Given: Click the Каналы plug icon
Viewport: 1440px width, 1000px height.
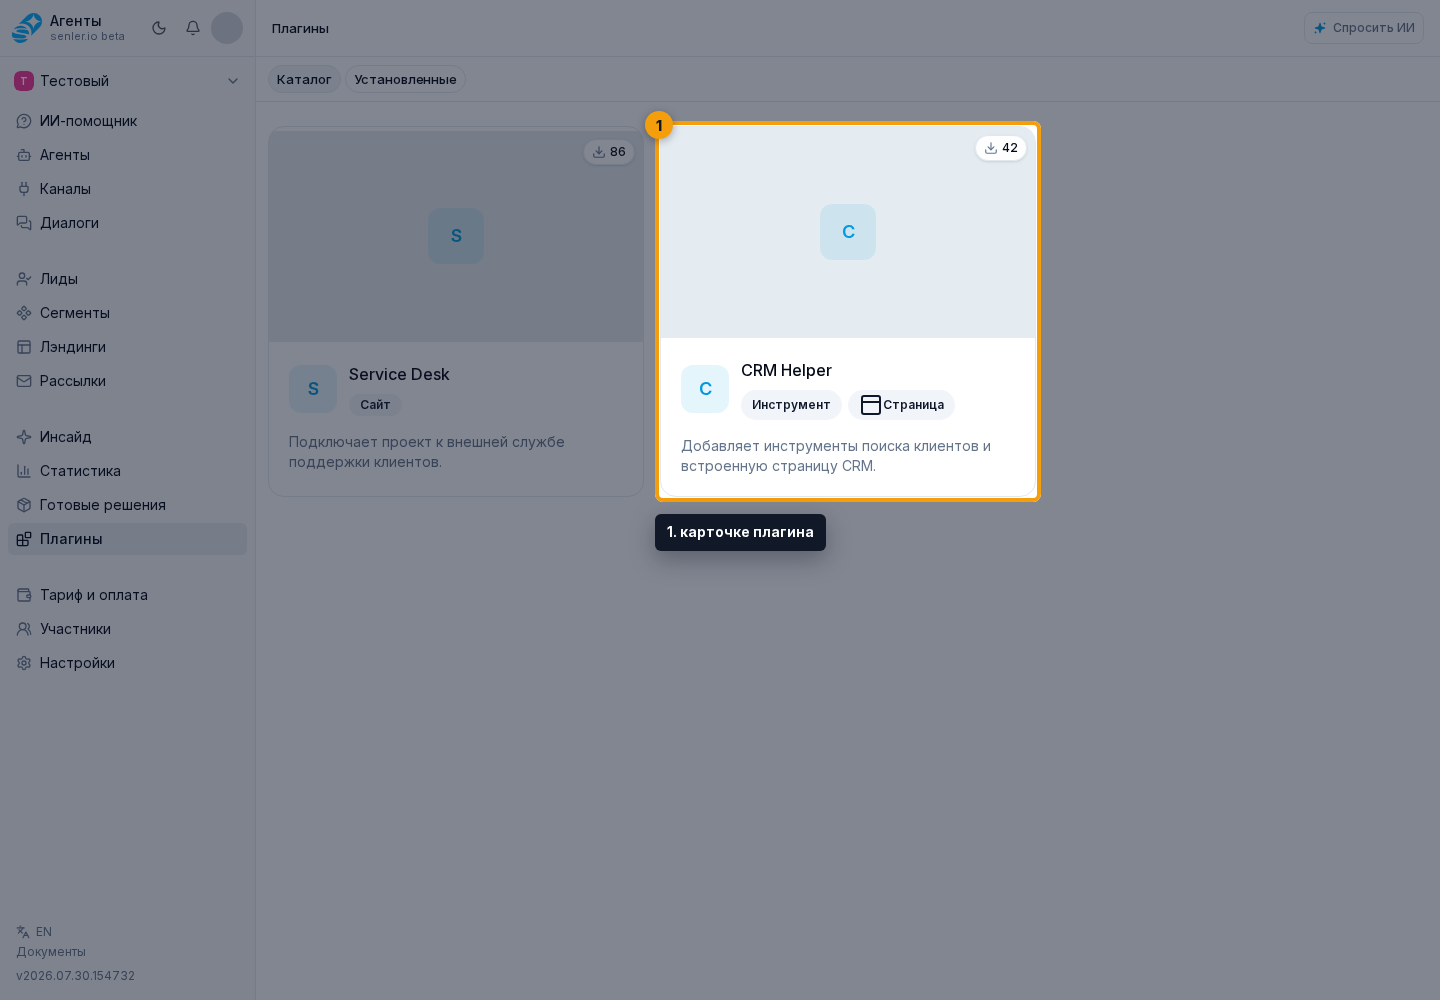Looking at the screenshot, I should (x=24, y=189).
